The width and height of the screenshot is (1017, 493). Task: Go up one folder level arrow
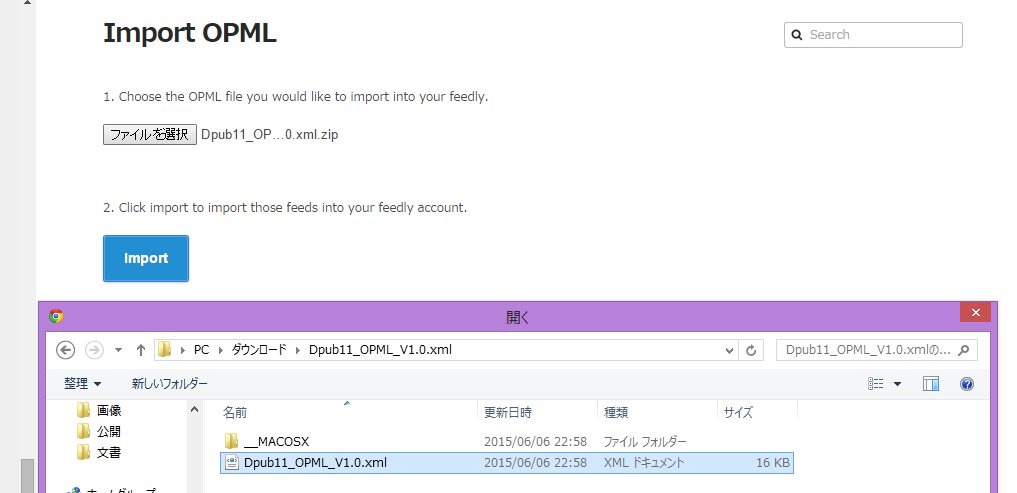pyautogui.click(x=141, y=350)
